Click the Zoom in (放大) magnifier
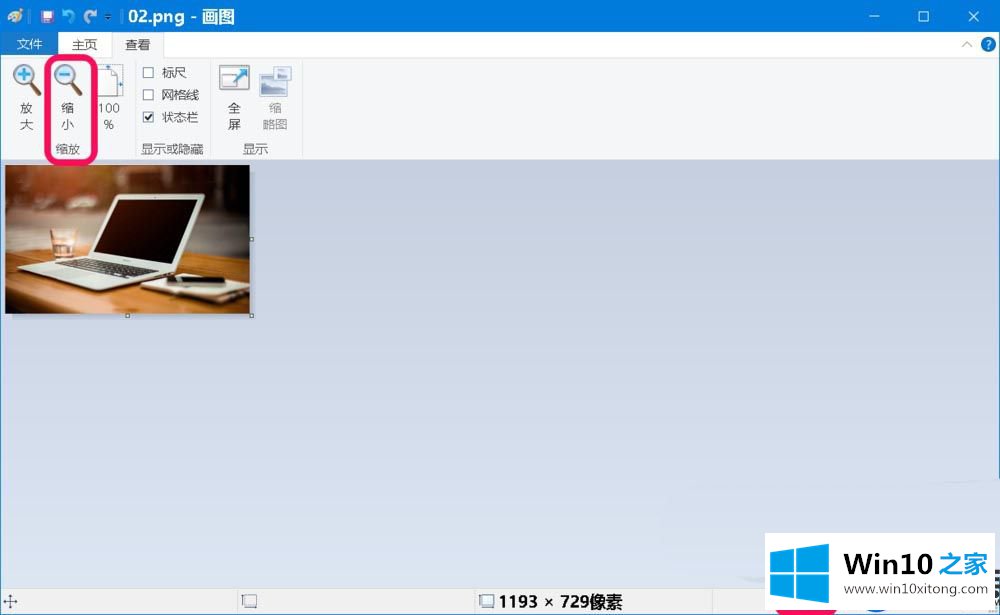 click(x=26, y=97)
